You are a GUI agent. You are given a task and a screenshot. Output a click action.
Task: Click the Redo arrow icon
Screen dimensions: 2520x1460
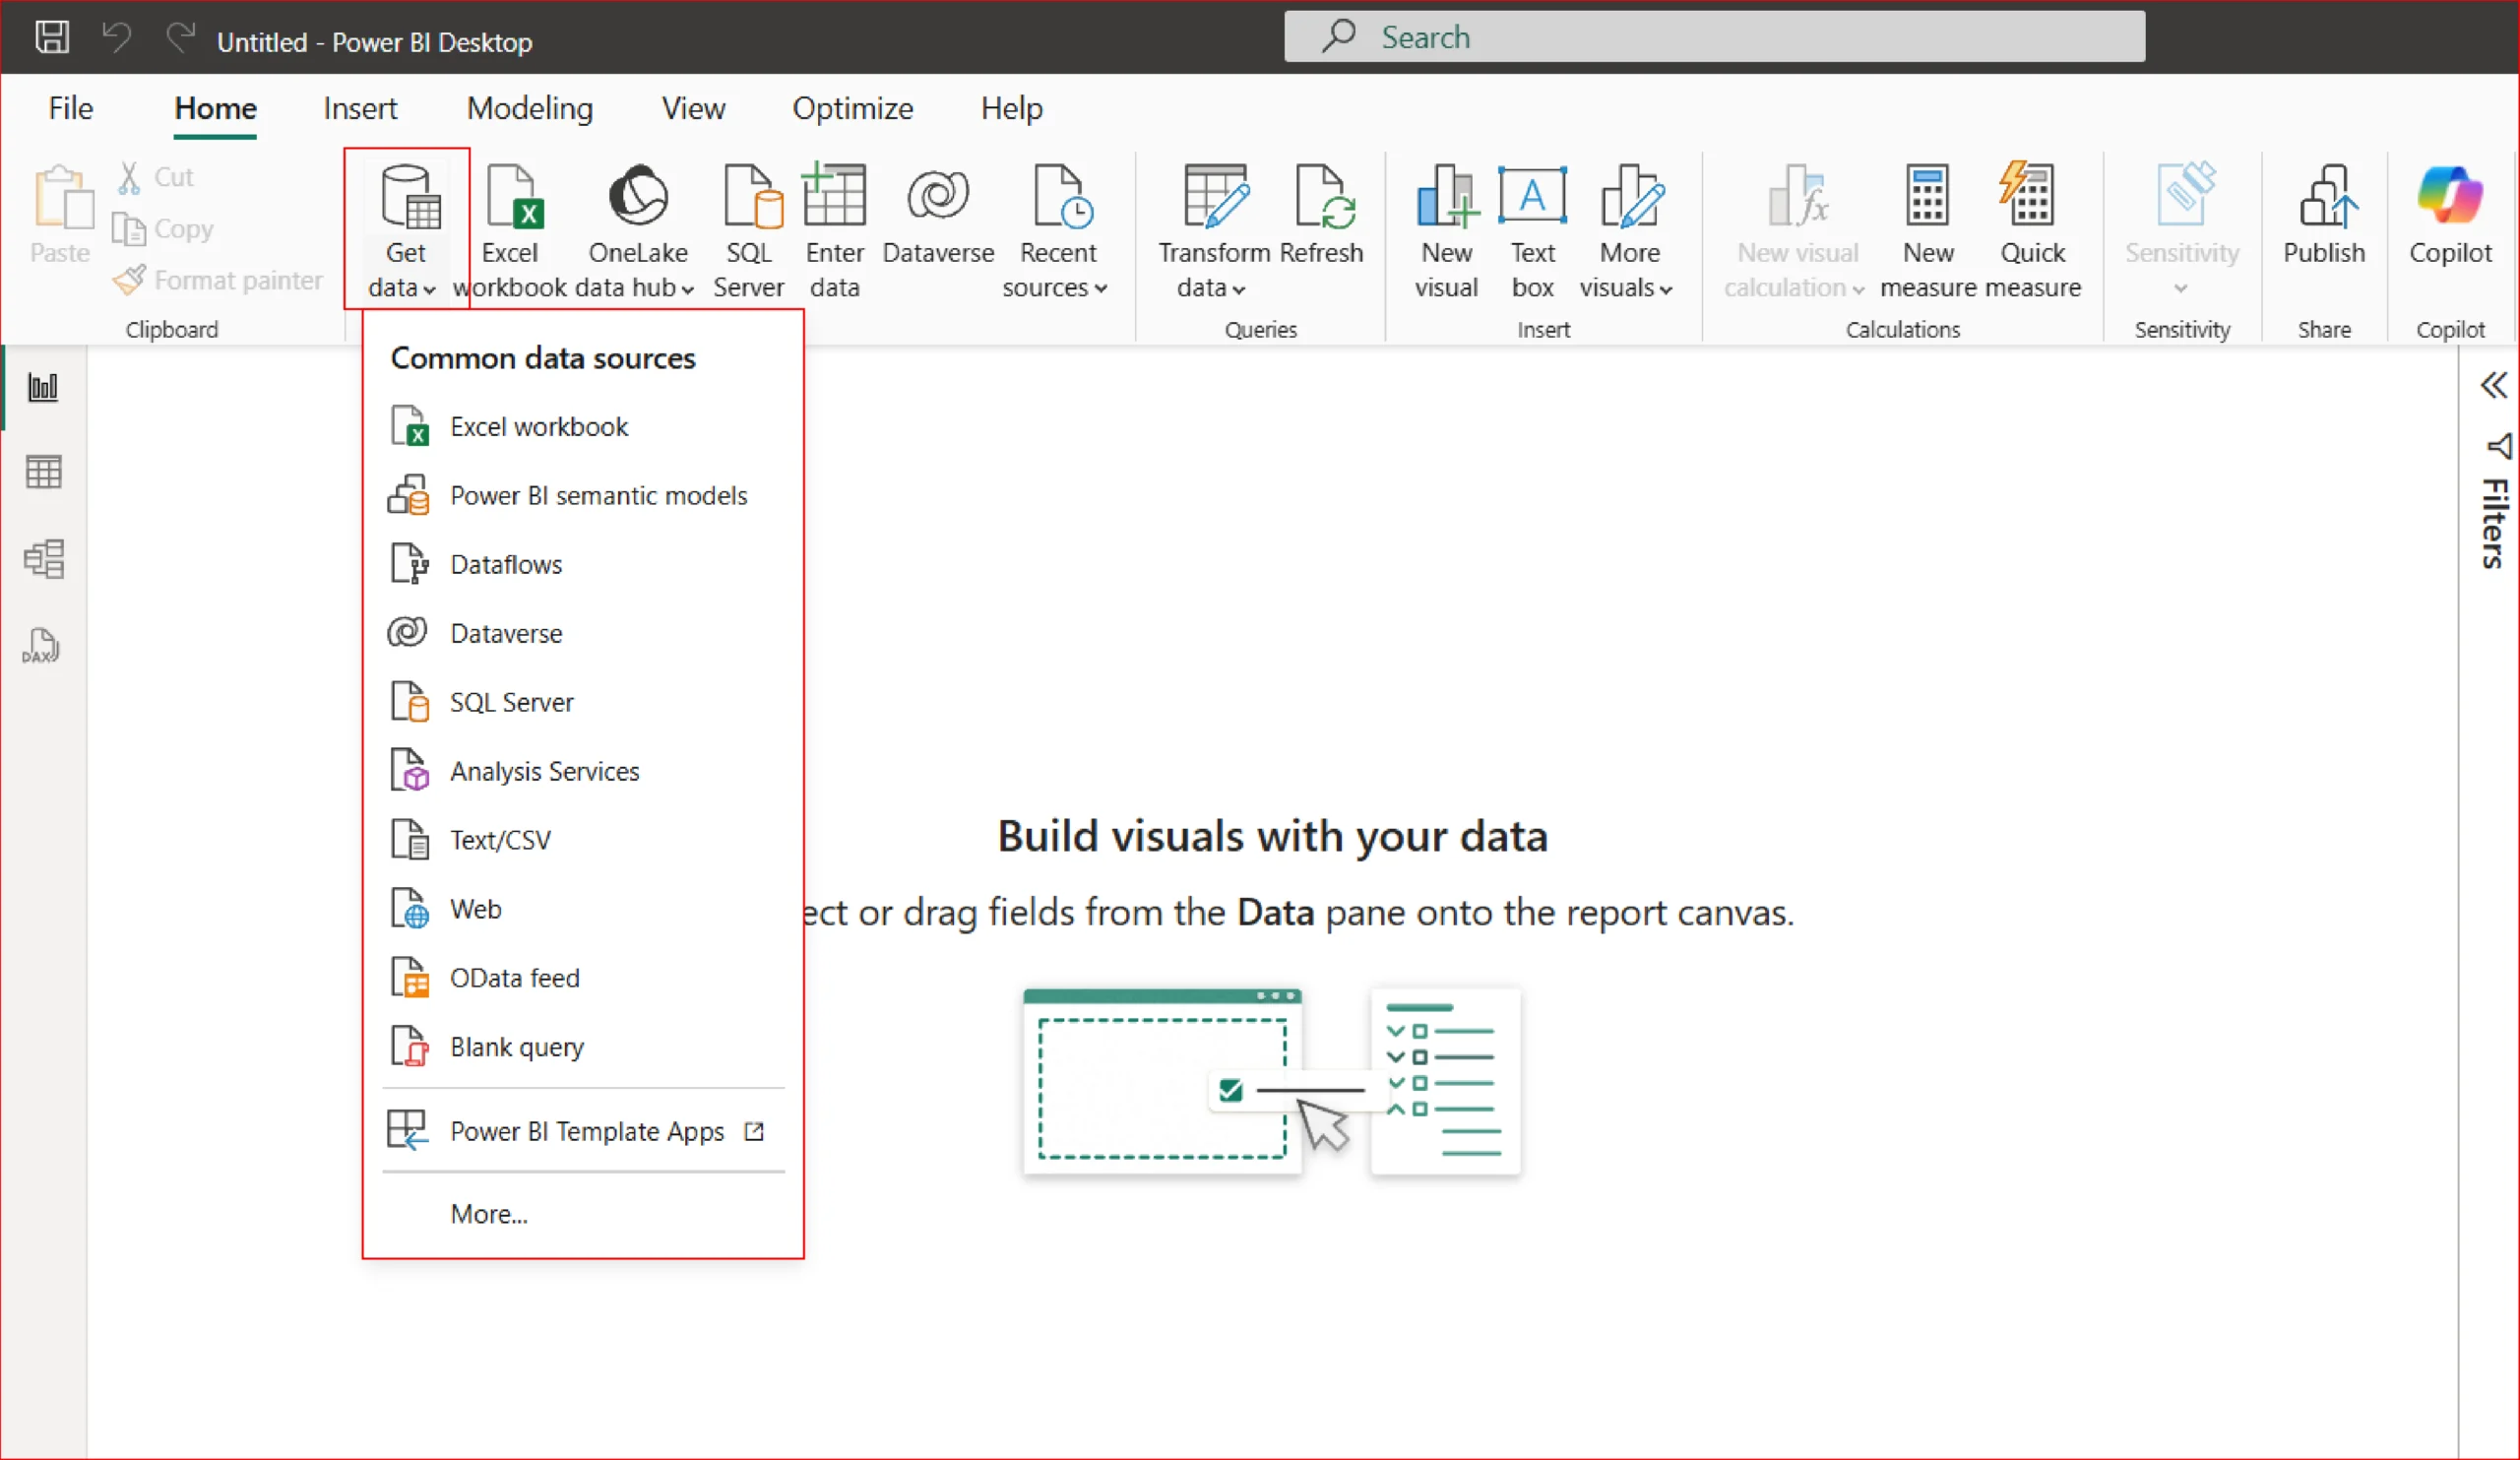coord(181,38)
